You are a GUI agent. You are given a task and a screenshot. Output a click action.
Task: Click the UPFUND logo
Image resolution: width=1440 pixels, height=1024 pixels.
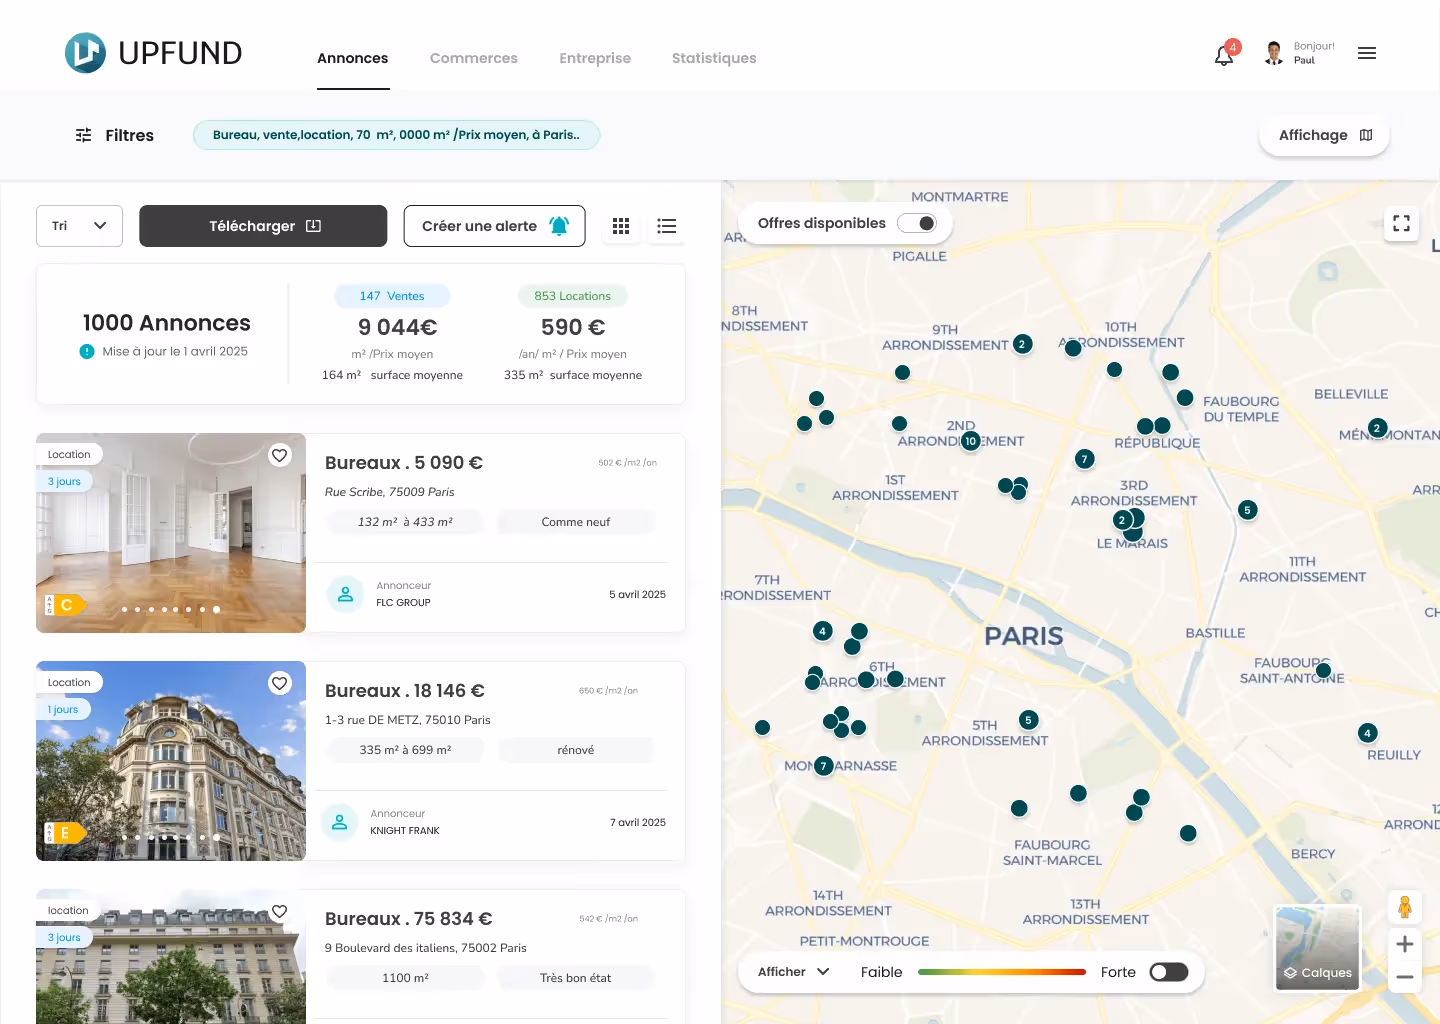click(154, 53)
